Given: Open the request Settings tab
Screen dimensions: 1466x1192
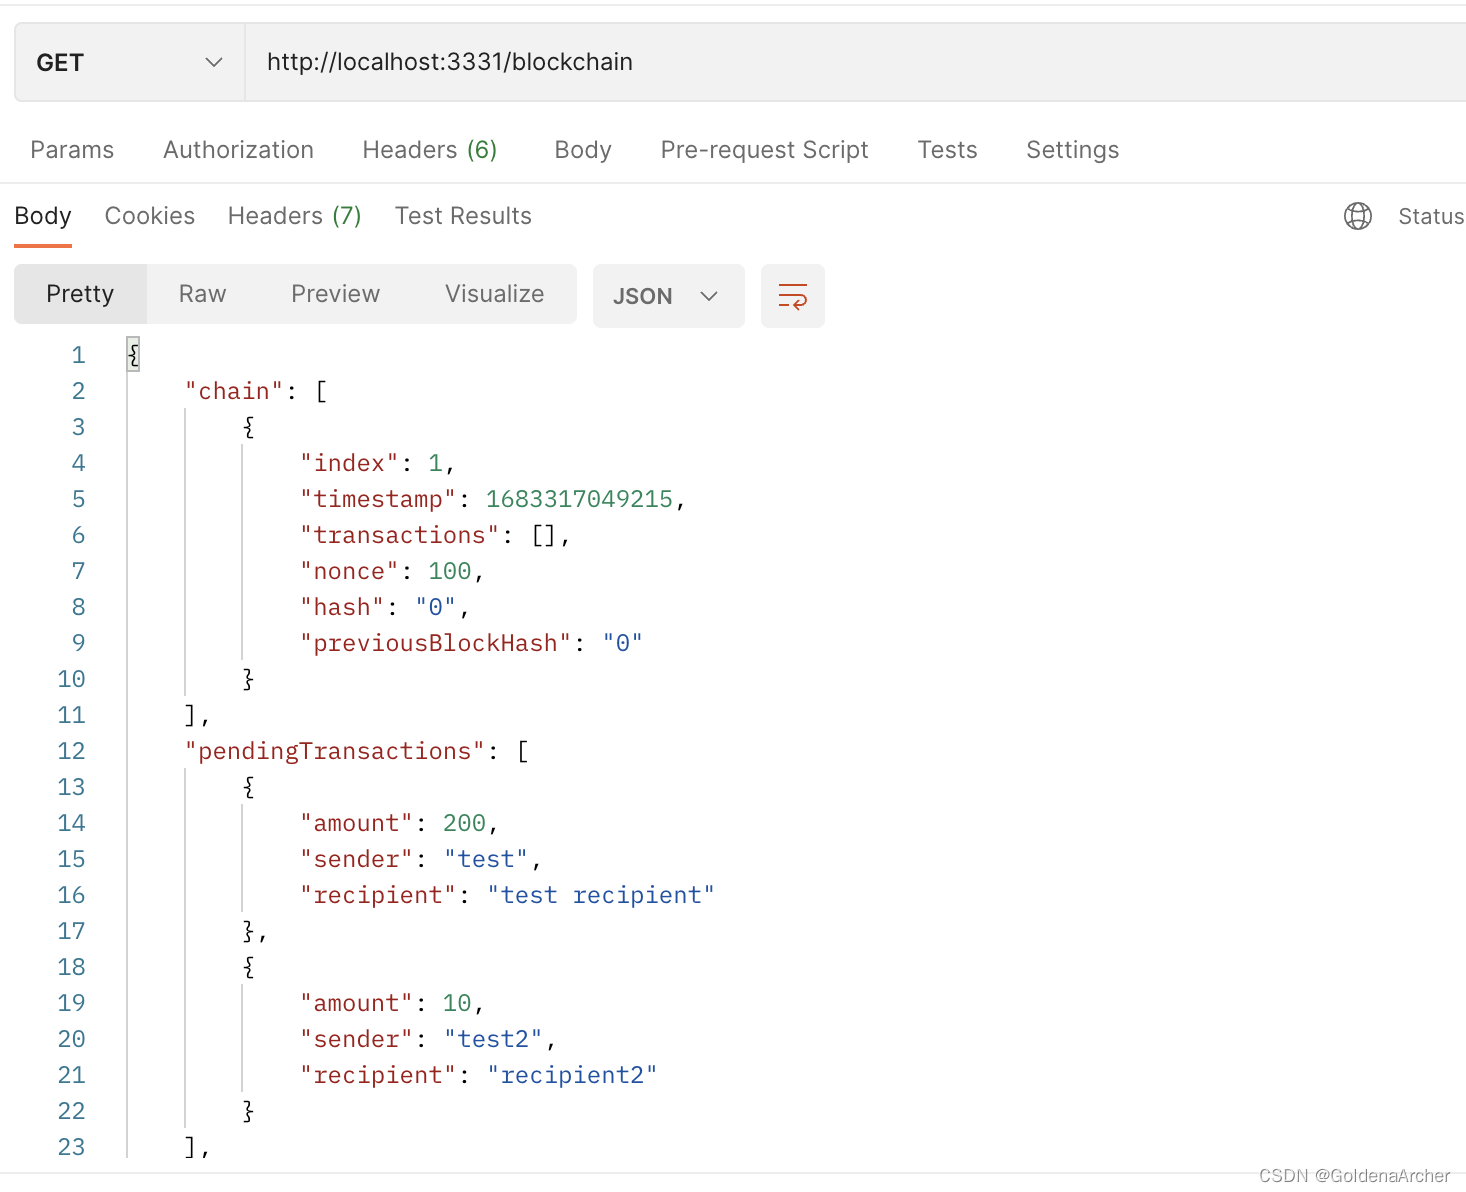Looking at the screenshot, I should [1072, 150].
